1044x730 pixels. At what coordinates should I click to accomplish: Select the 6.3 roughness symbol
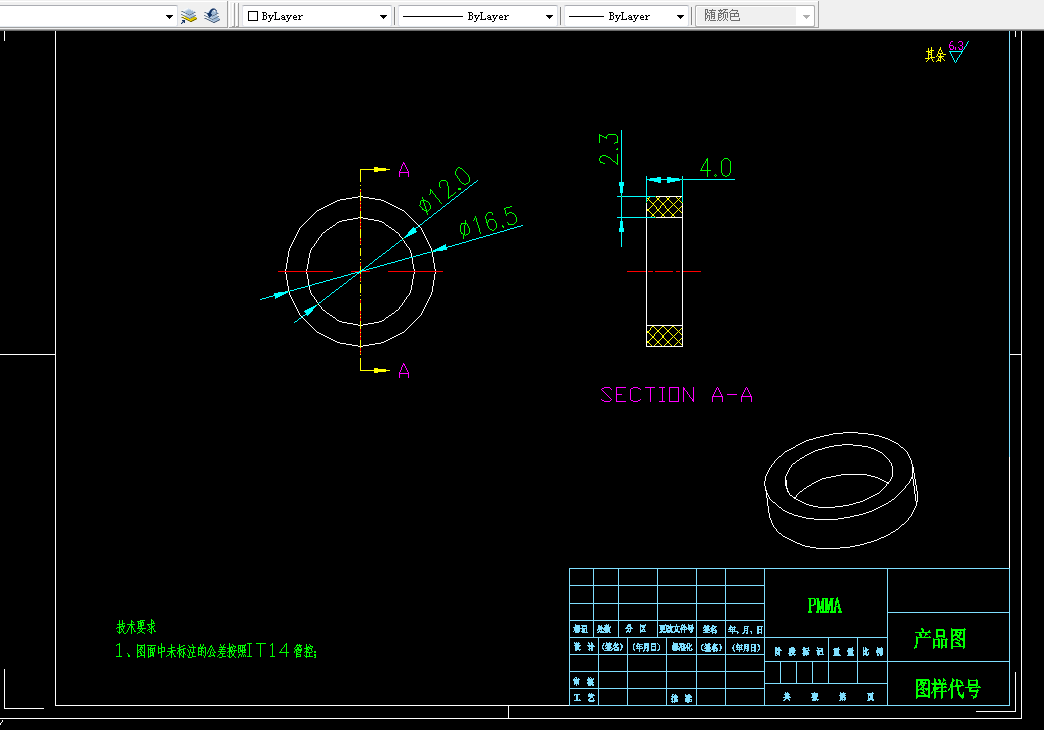958,51
